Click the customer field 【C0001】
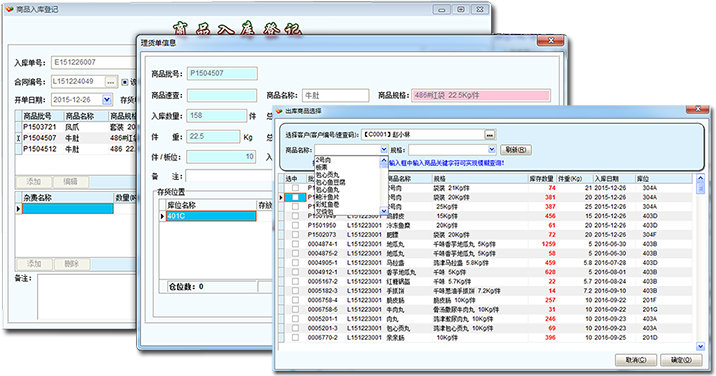716x376 pixels. tap(423, 135)
